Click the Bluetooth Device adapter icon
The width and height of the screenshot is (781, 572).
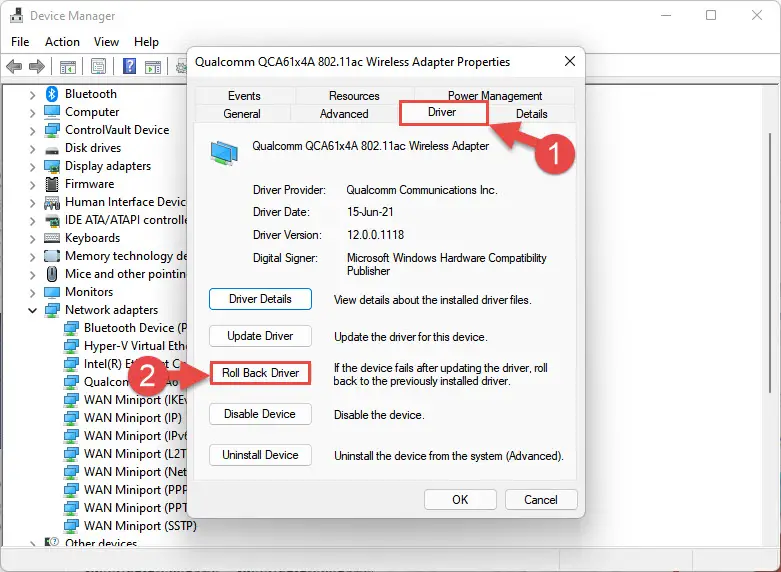coord(71,328)
